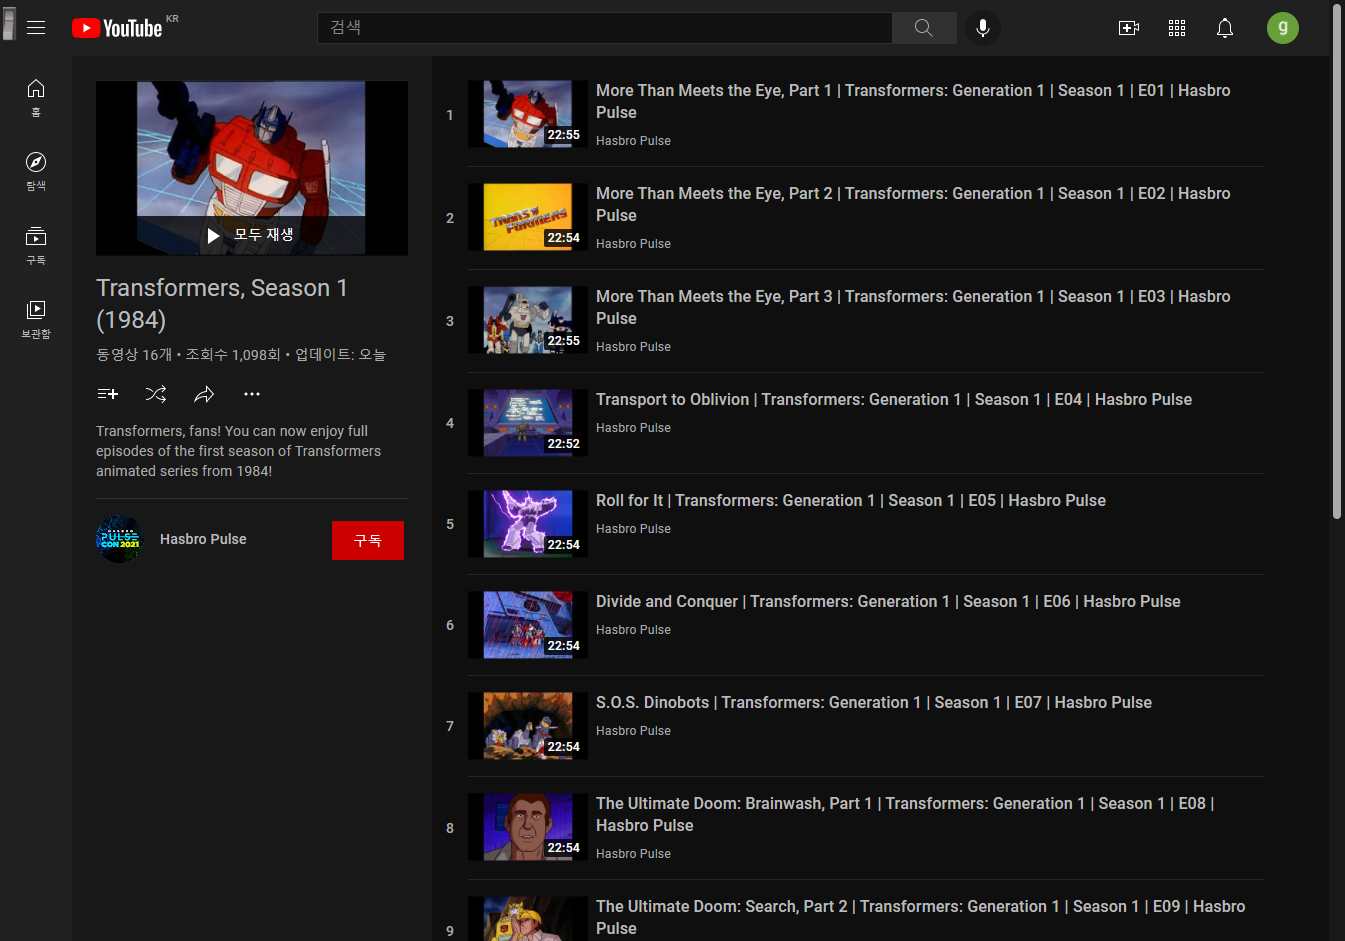Screen dimensions: 1345x941
Task: Open The Ultimate Doom: Search E09 title
Action: (920, 917)
